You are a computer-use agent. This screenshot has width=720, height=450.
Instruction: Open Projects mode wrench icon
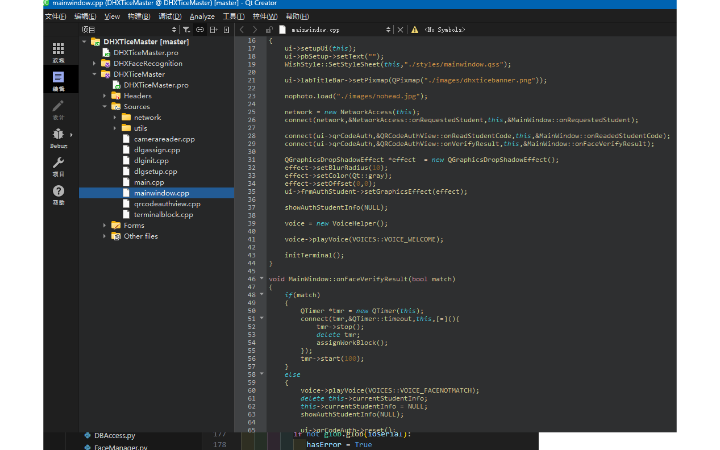(x=58, y=163)
